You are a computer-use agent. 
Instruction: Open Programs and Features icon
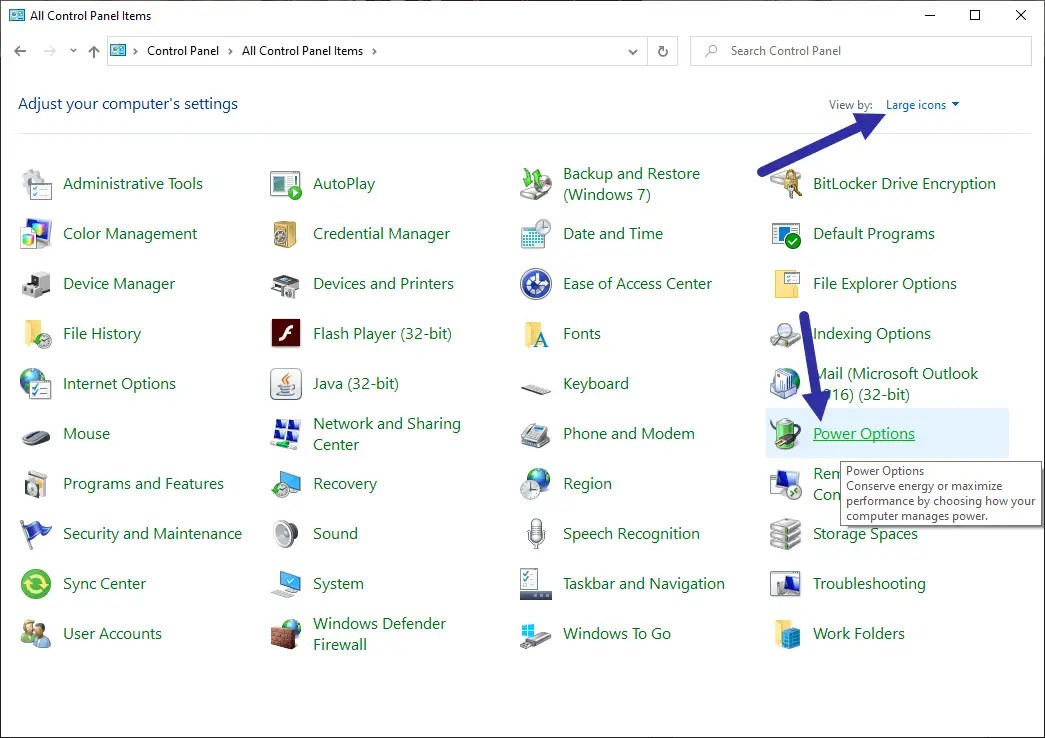click(x=36, y=484)
